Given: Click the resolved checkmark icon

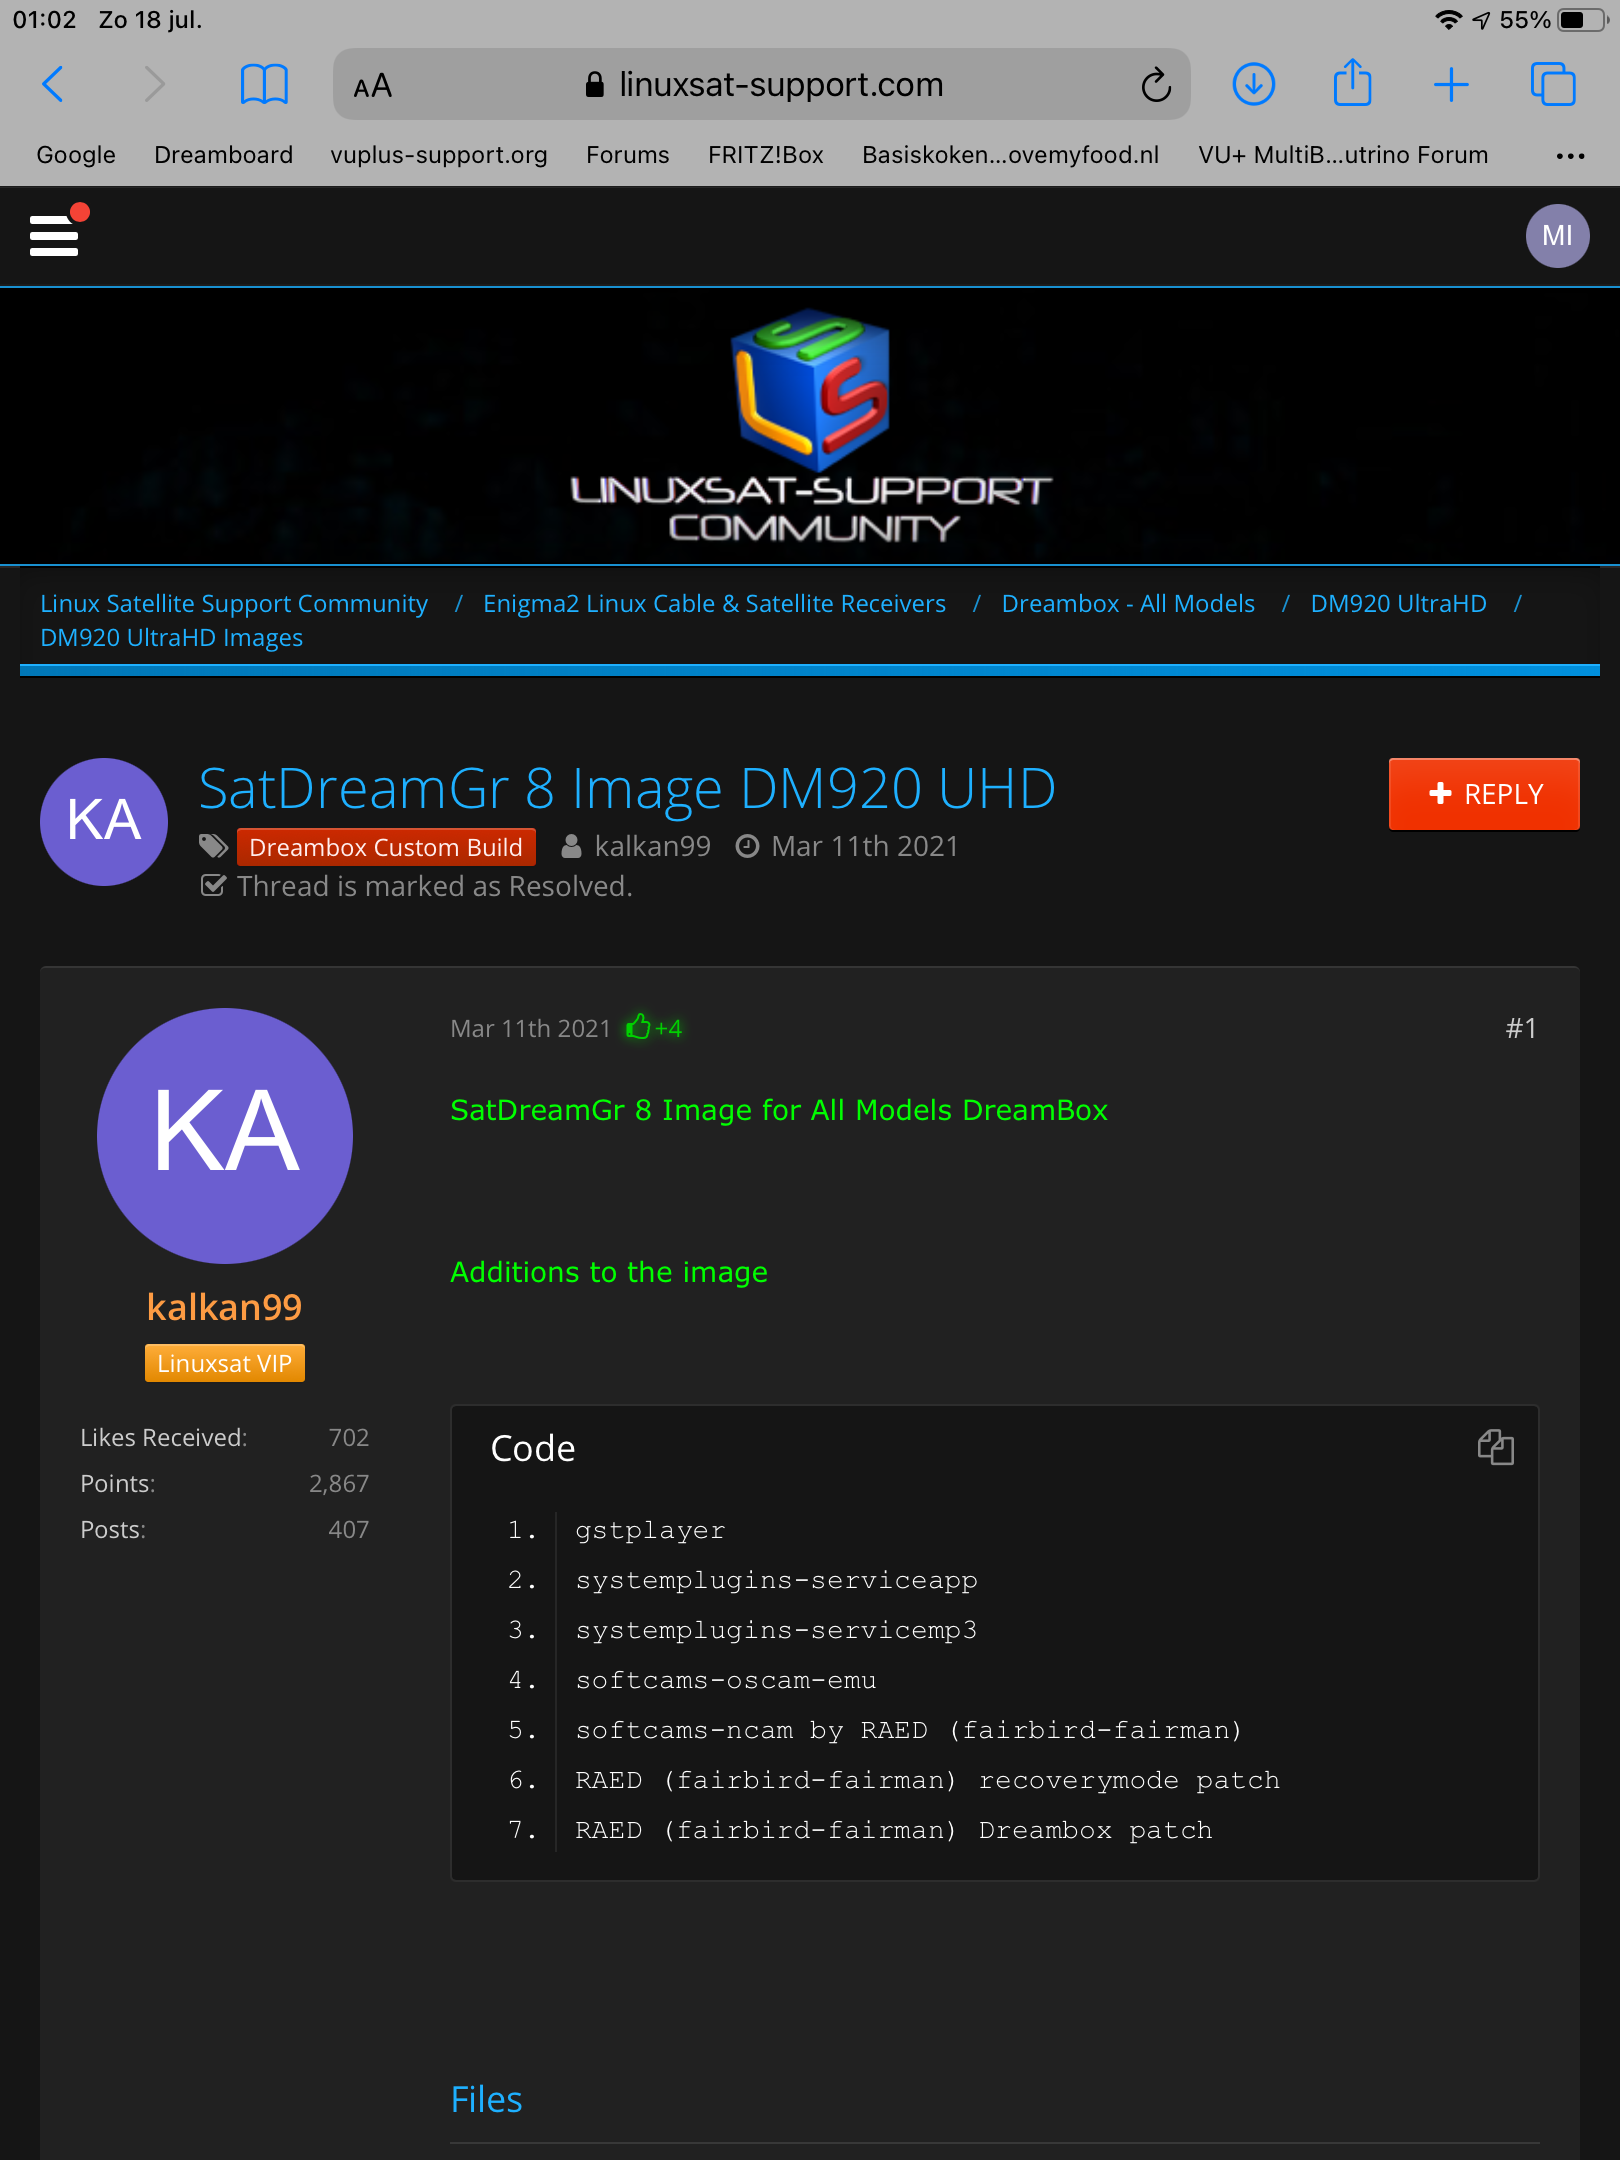Looking at the screenshot, I should [213, 886].
